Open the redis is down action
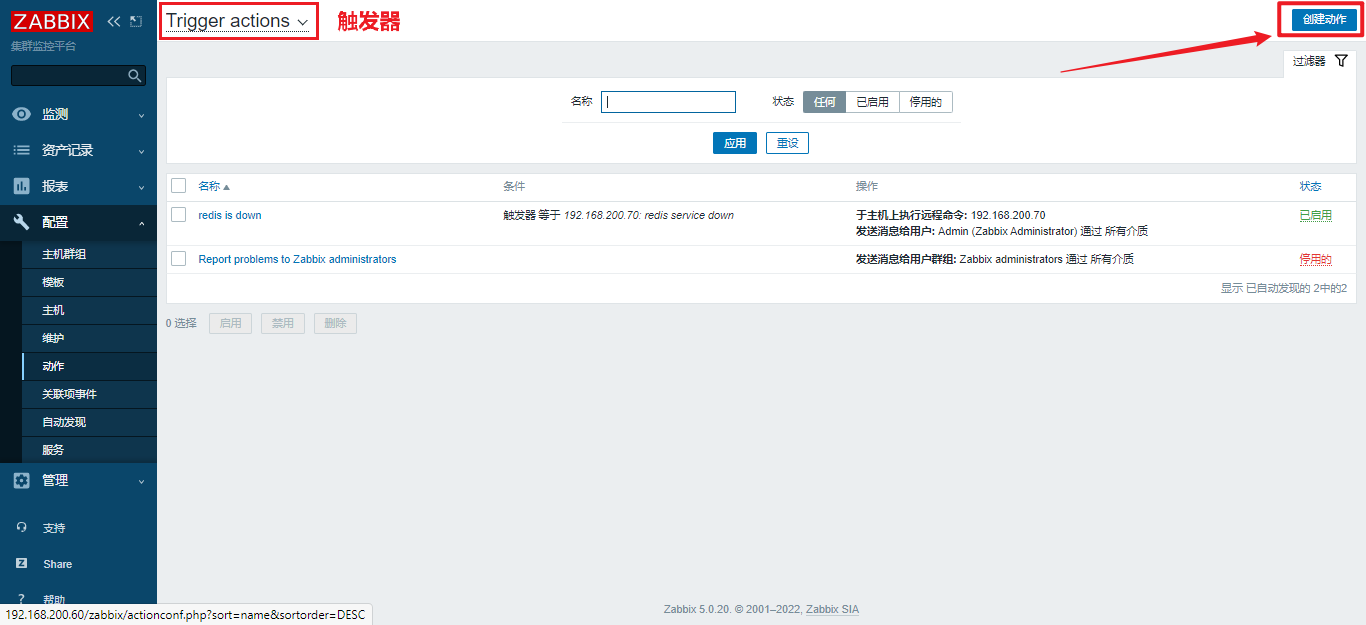1366x625 pixels. coord(230,215)
